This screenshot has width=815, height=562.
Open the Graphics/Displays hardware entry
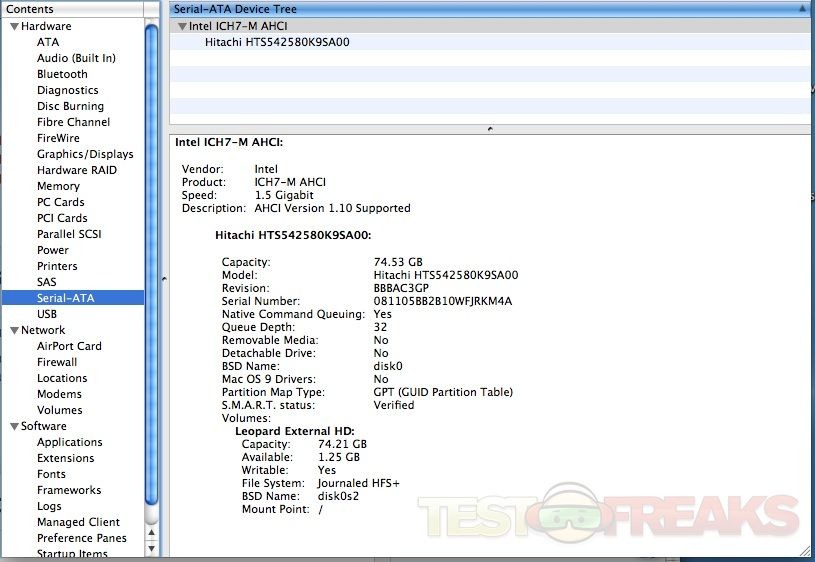coord(85,154)
